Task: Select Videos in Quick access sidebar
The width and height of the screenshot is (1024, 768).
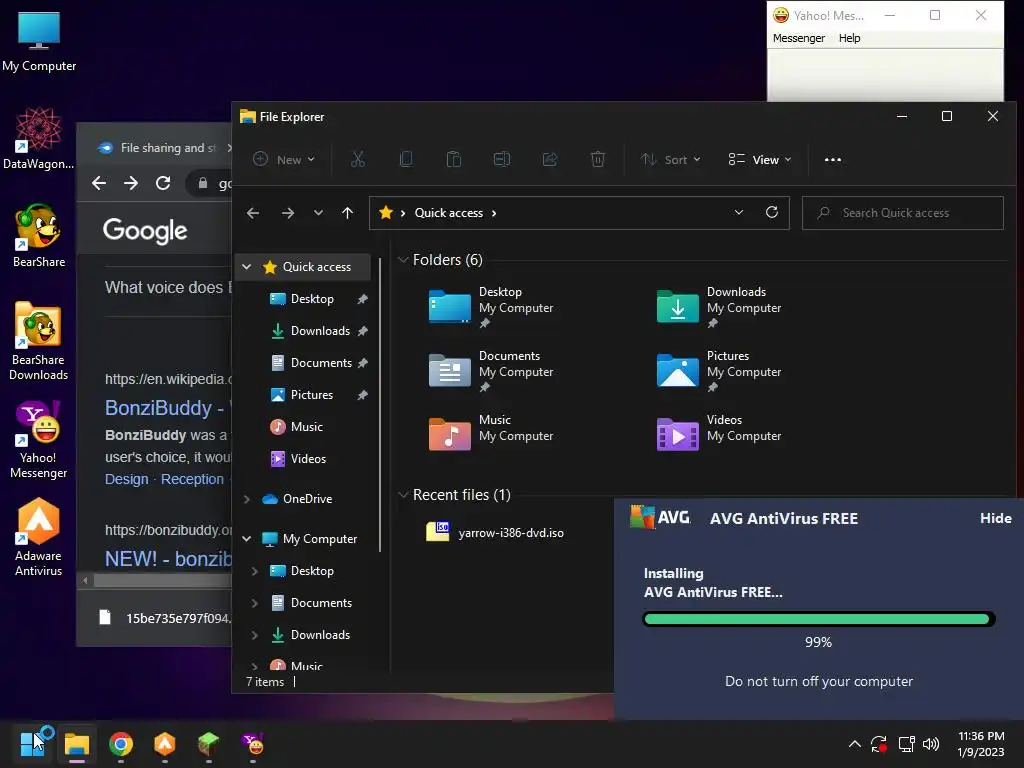Action: tap(306, 458)
